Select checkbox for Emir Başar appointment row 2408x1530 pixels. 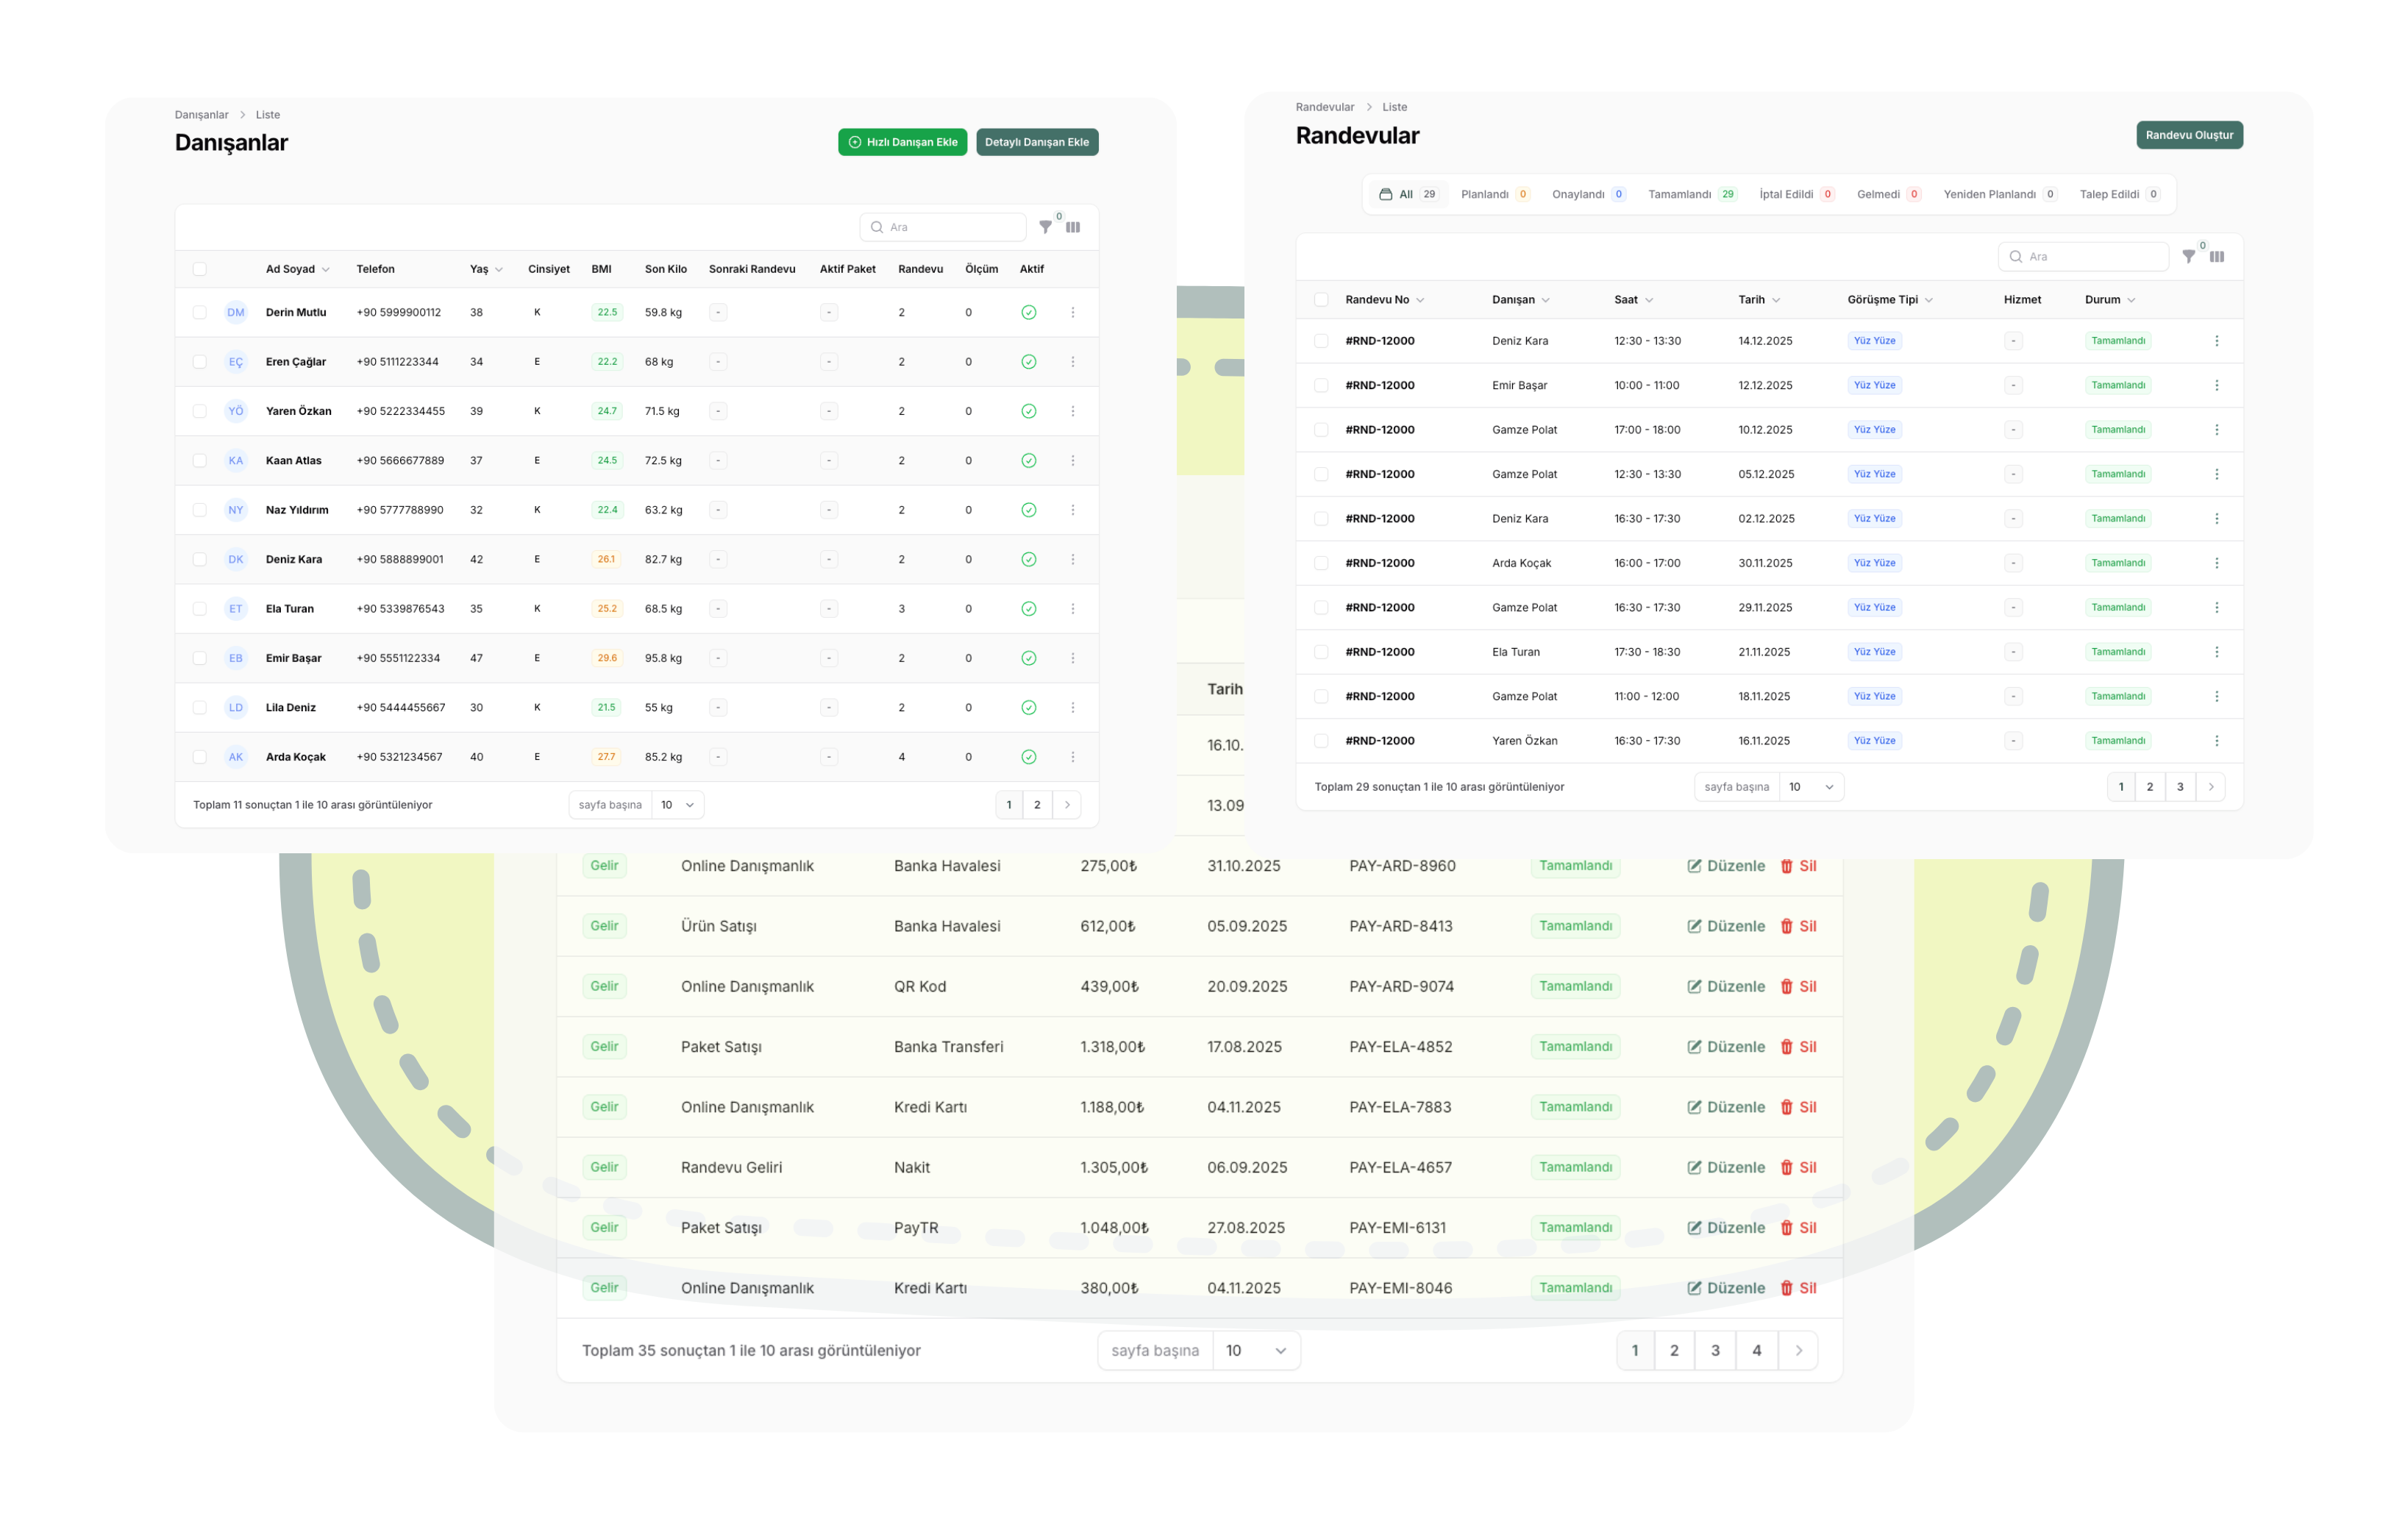(1321, 385)
